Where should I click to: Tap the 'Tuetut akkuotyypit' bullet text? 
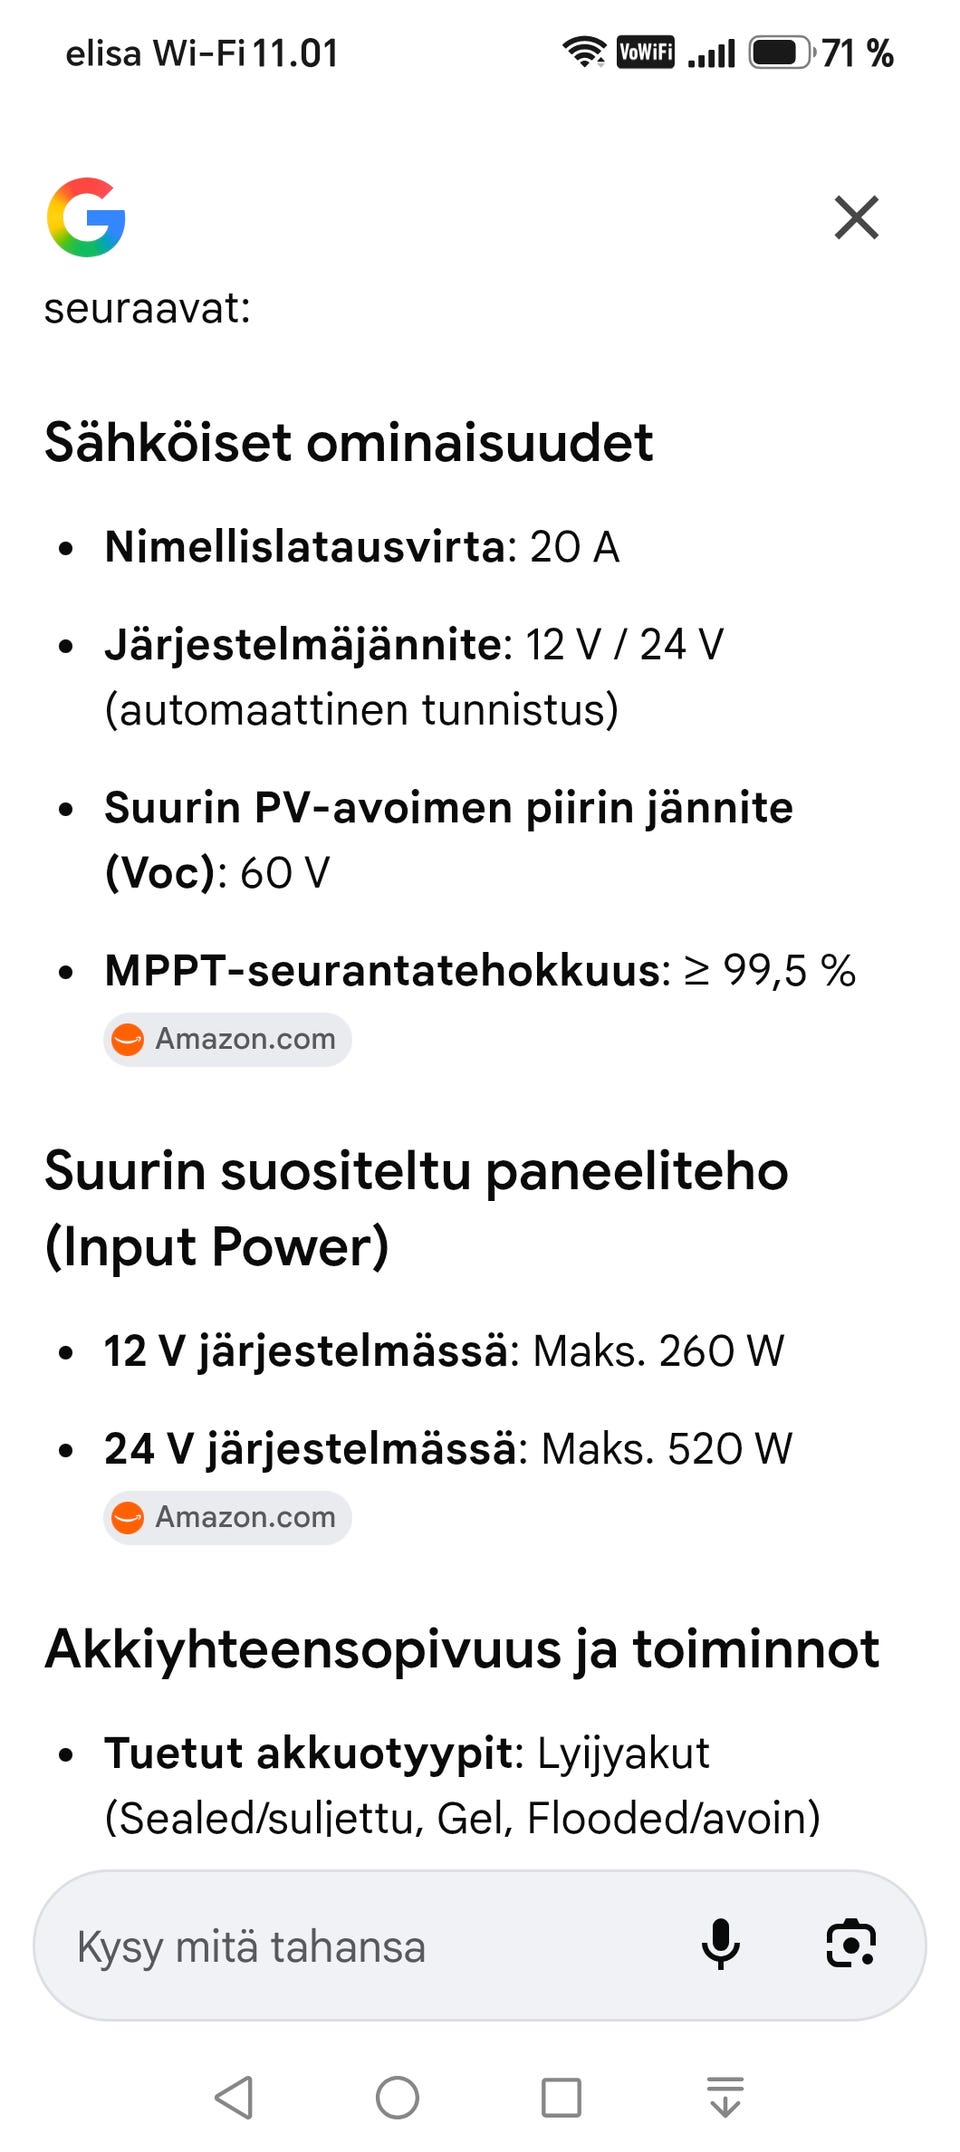(x=462, y=1785)
